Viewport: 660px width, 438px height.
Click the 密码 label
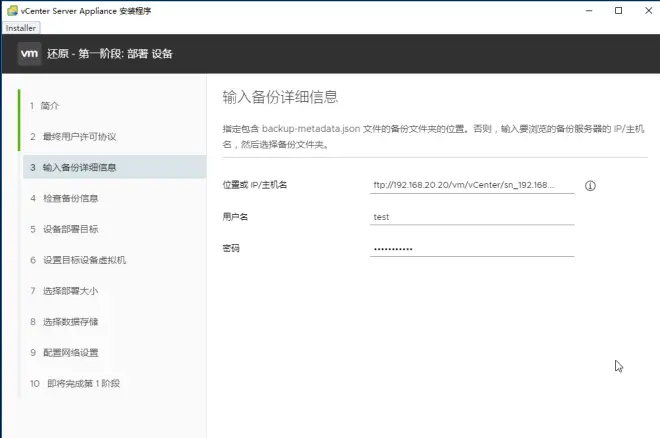[231, 248]
